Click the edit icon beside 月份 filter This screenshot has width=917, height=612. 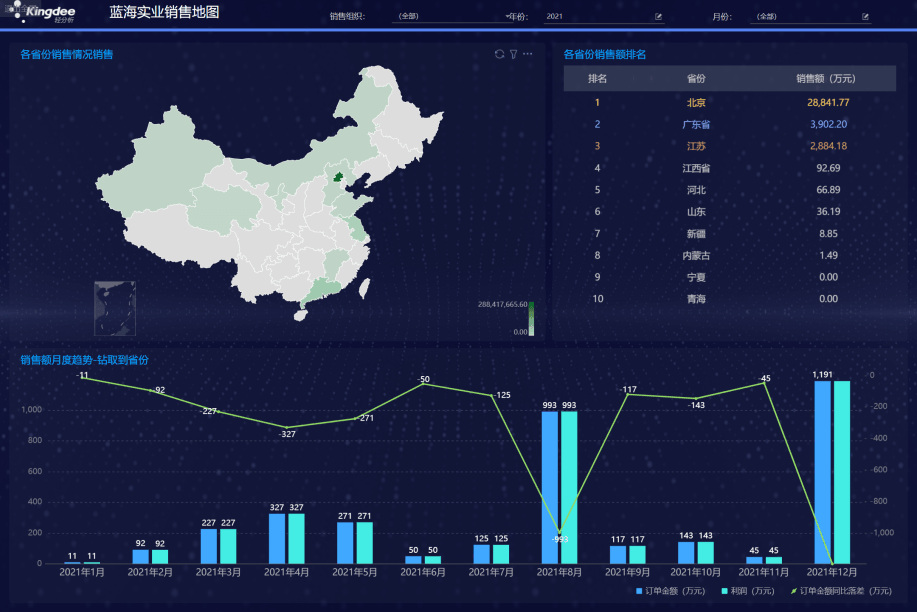pos(865,17)
